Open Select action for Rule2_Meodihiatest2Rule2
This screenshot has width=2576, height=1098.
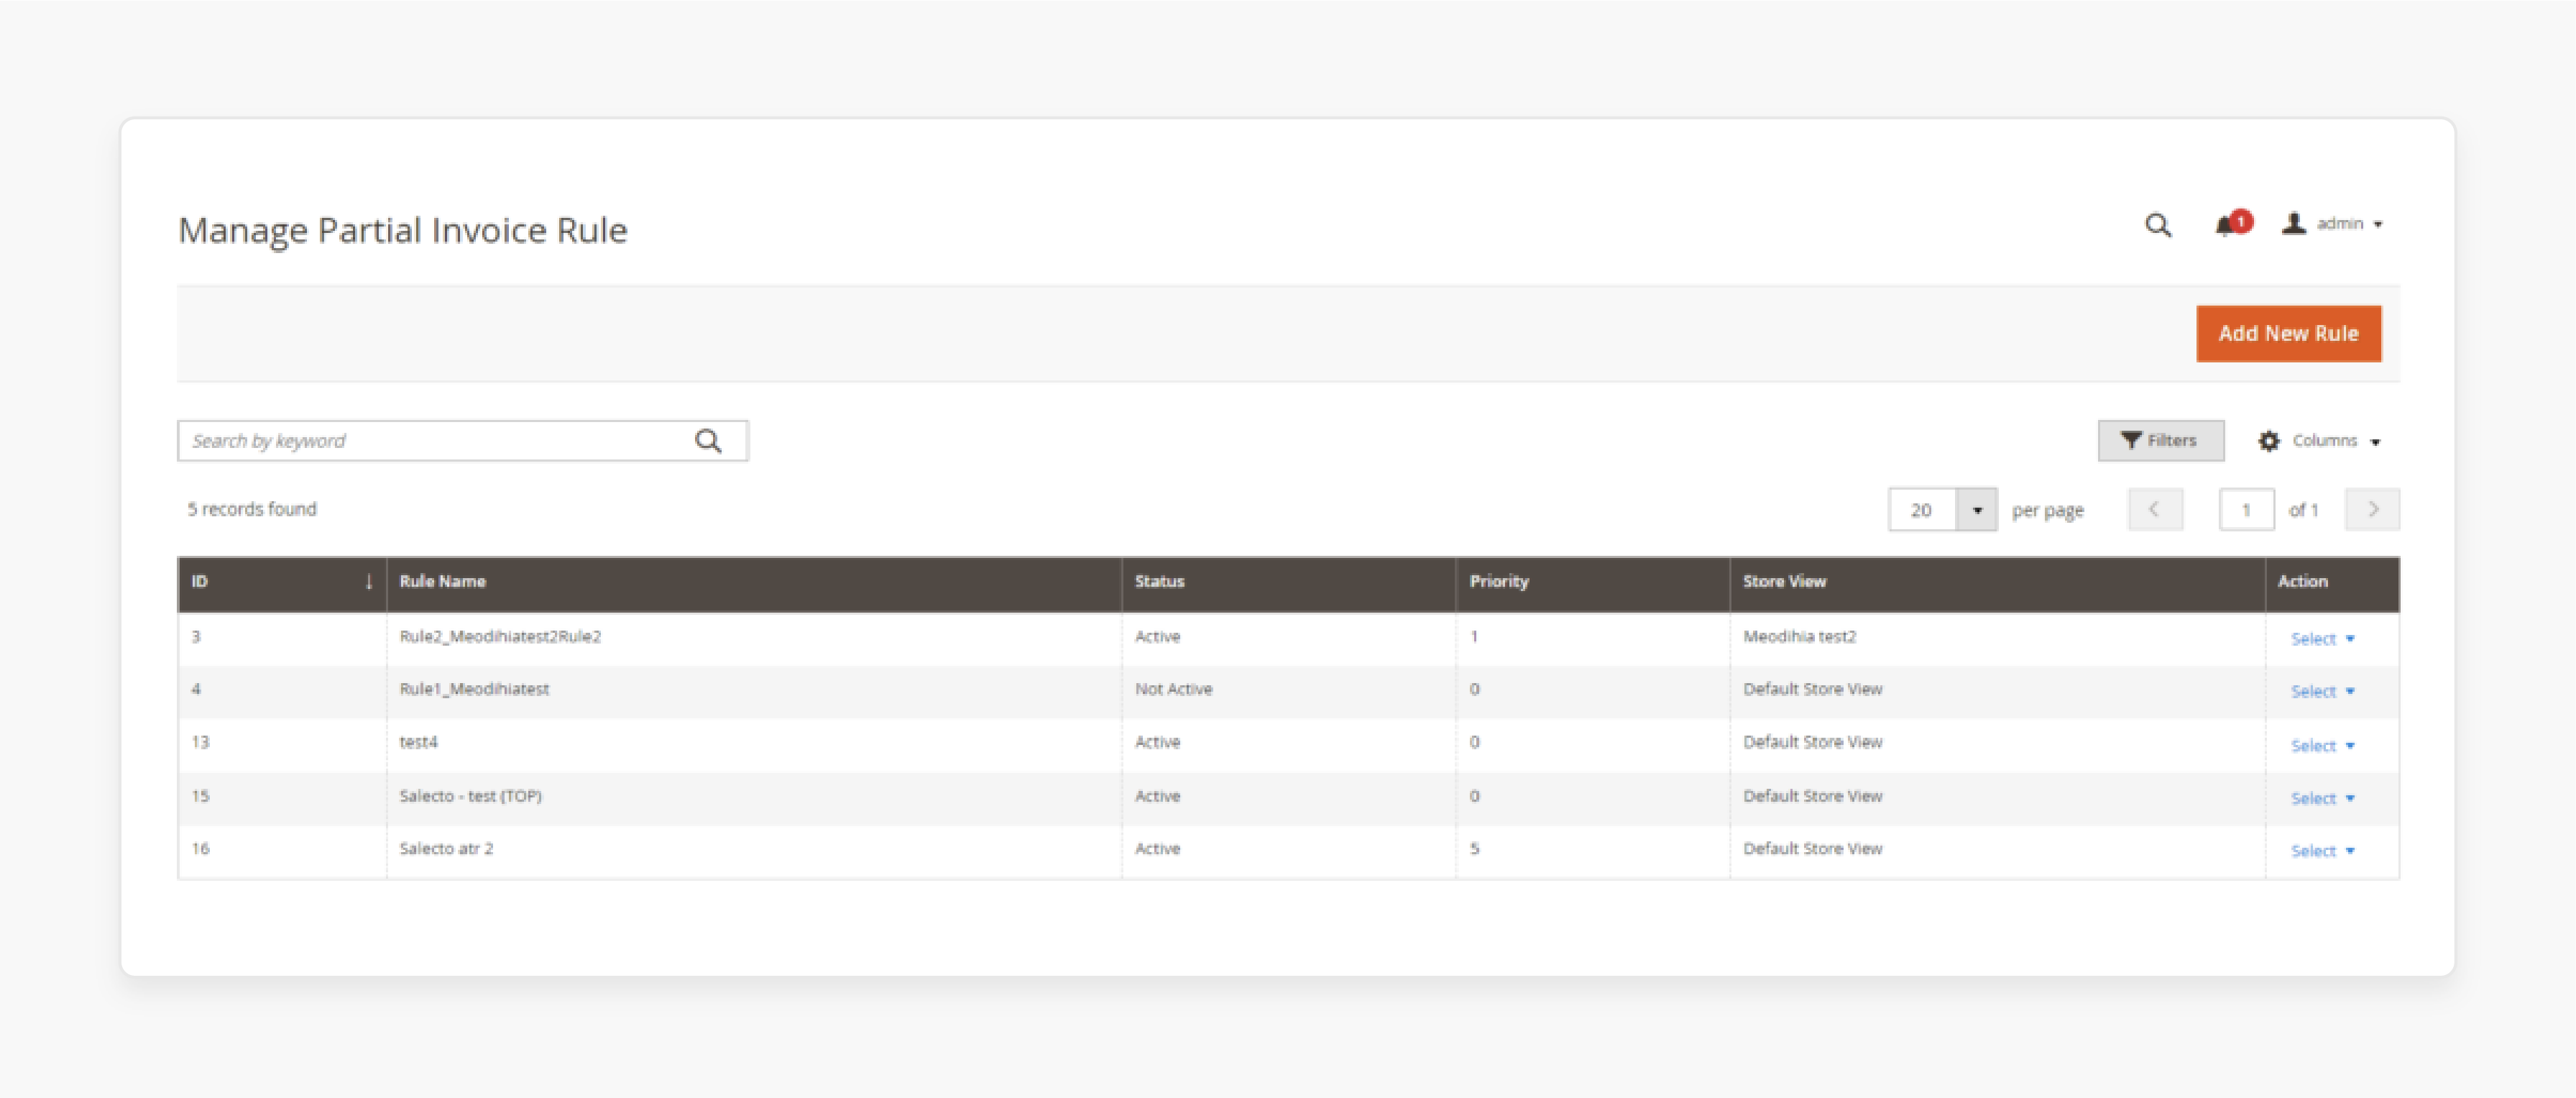click(2322, 639)
